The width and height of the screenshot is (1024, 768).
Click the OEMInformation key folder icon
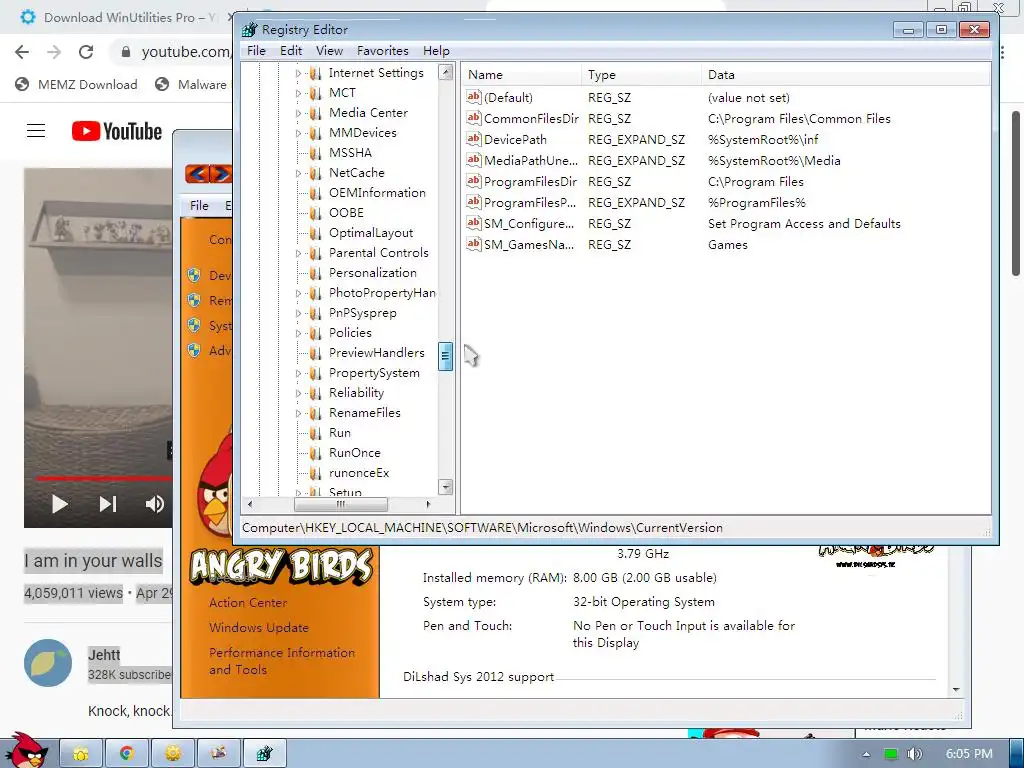point(315,193)
